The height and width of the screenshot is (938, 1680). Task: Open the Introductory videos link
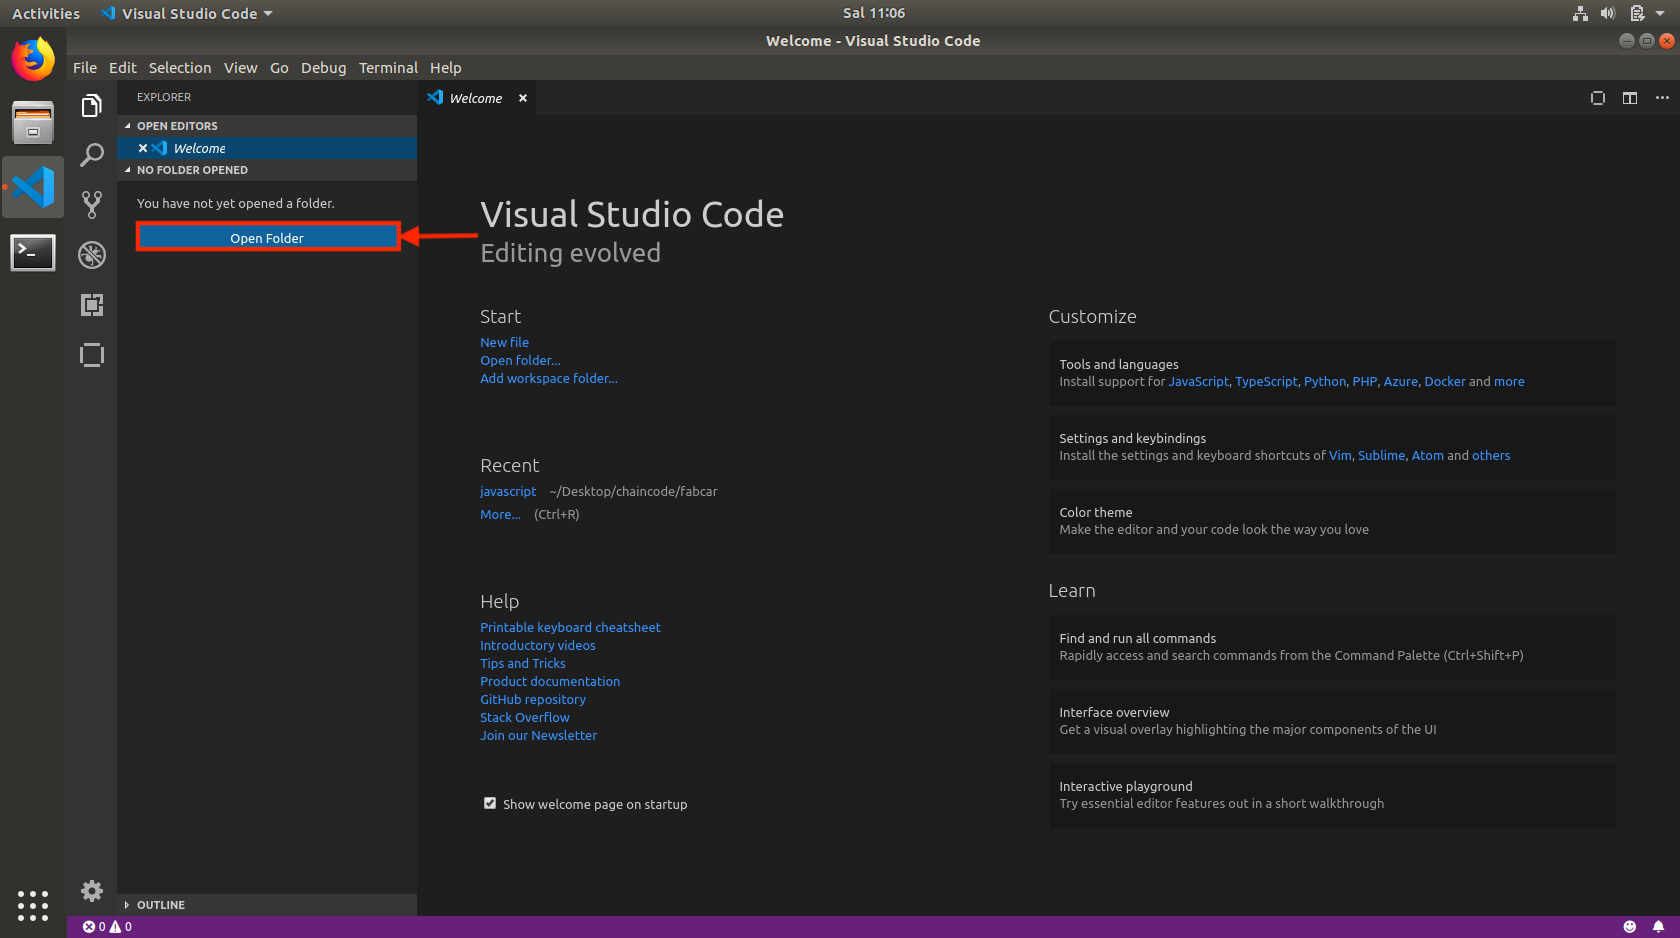tap(538, 645)
